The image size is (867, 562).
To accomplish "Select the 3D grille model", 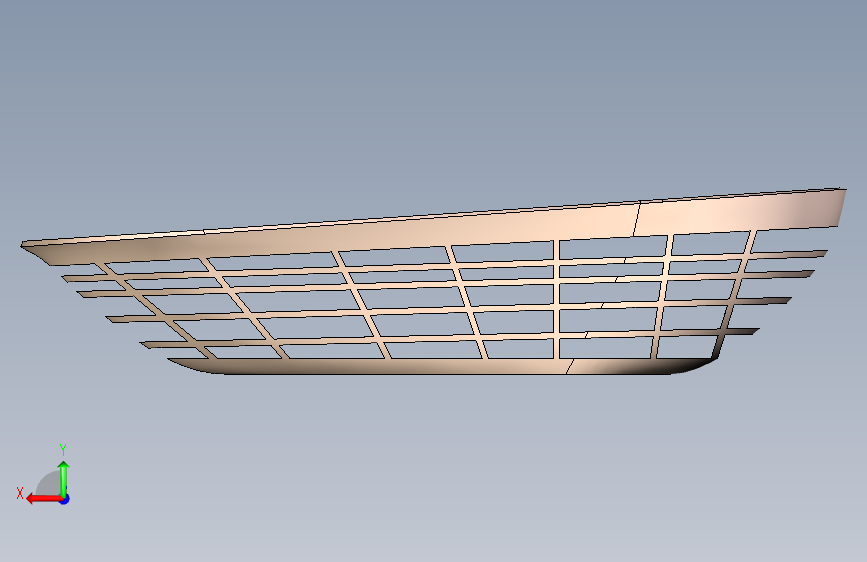I will (x=434, y=282).
